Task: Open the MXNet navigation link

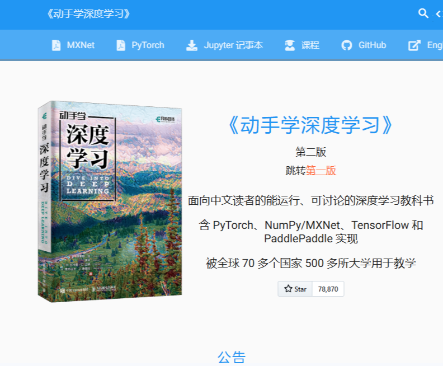Action: click(x=73, y=45)
